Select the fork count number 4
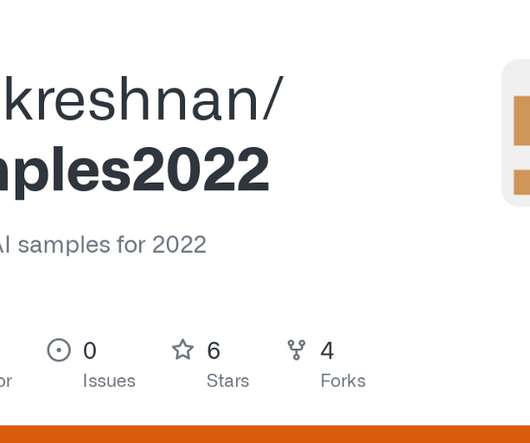The width and height of the screenshot is (530, 443). pos(327,350)
